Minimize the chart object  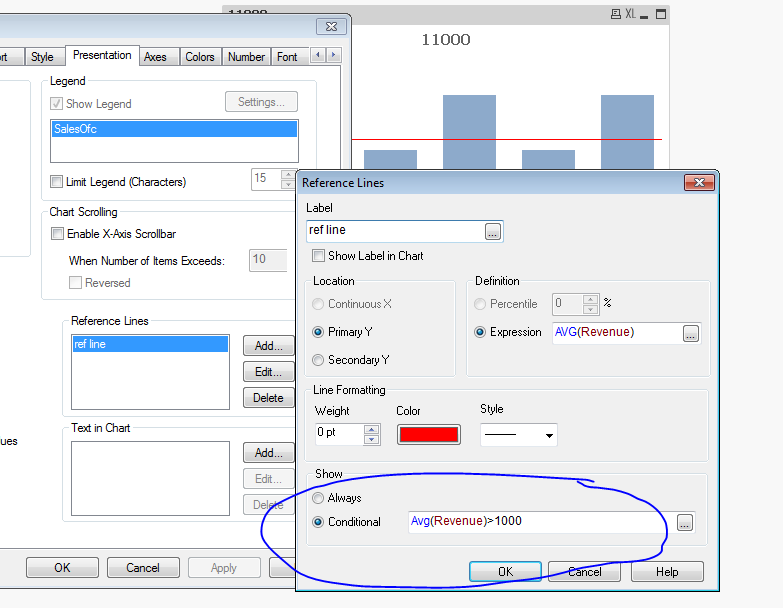coord(644,15)
